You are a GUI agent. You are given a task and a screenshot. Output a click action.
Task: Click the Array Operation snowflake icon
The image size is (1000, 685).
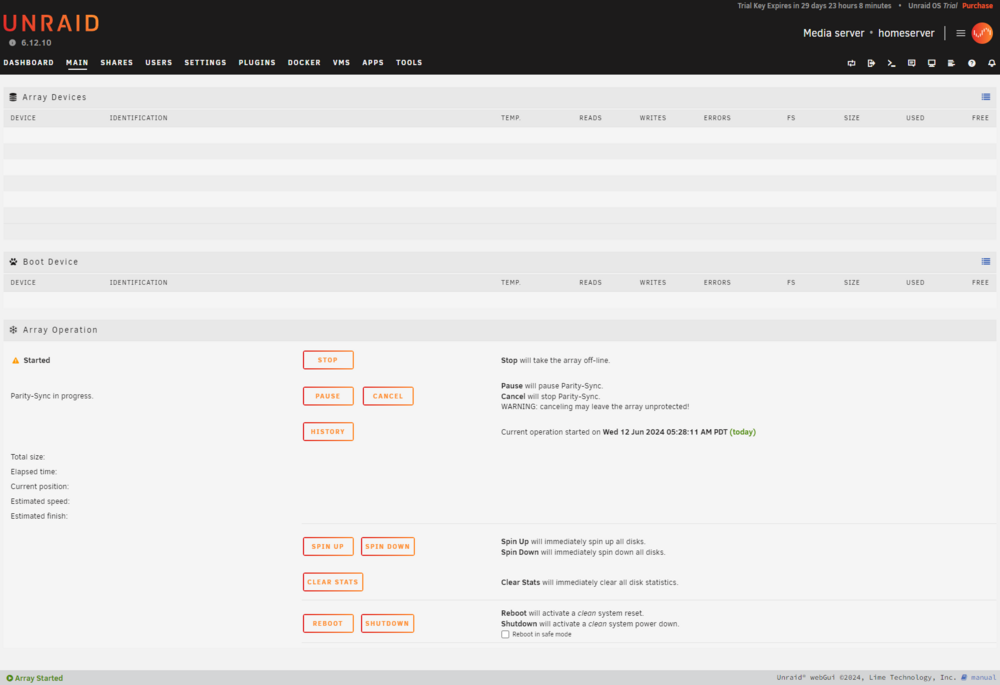click(x=13, y=330)
